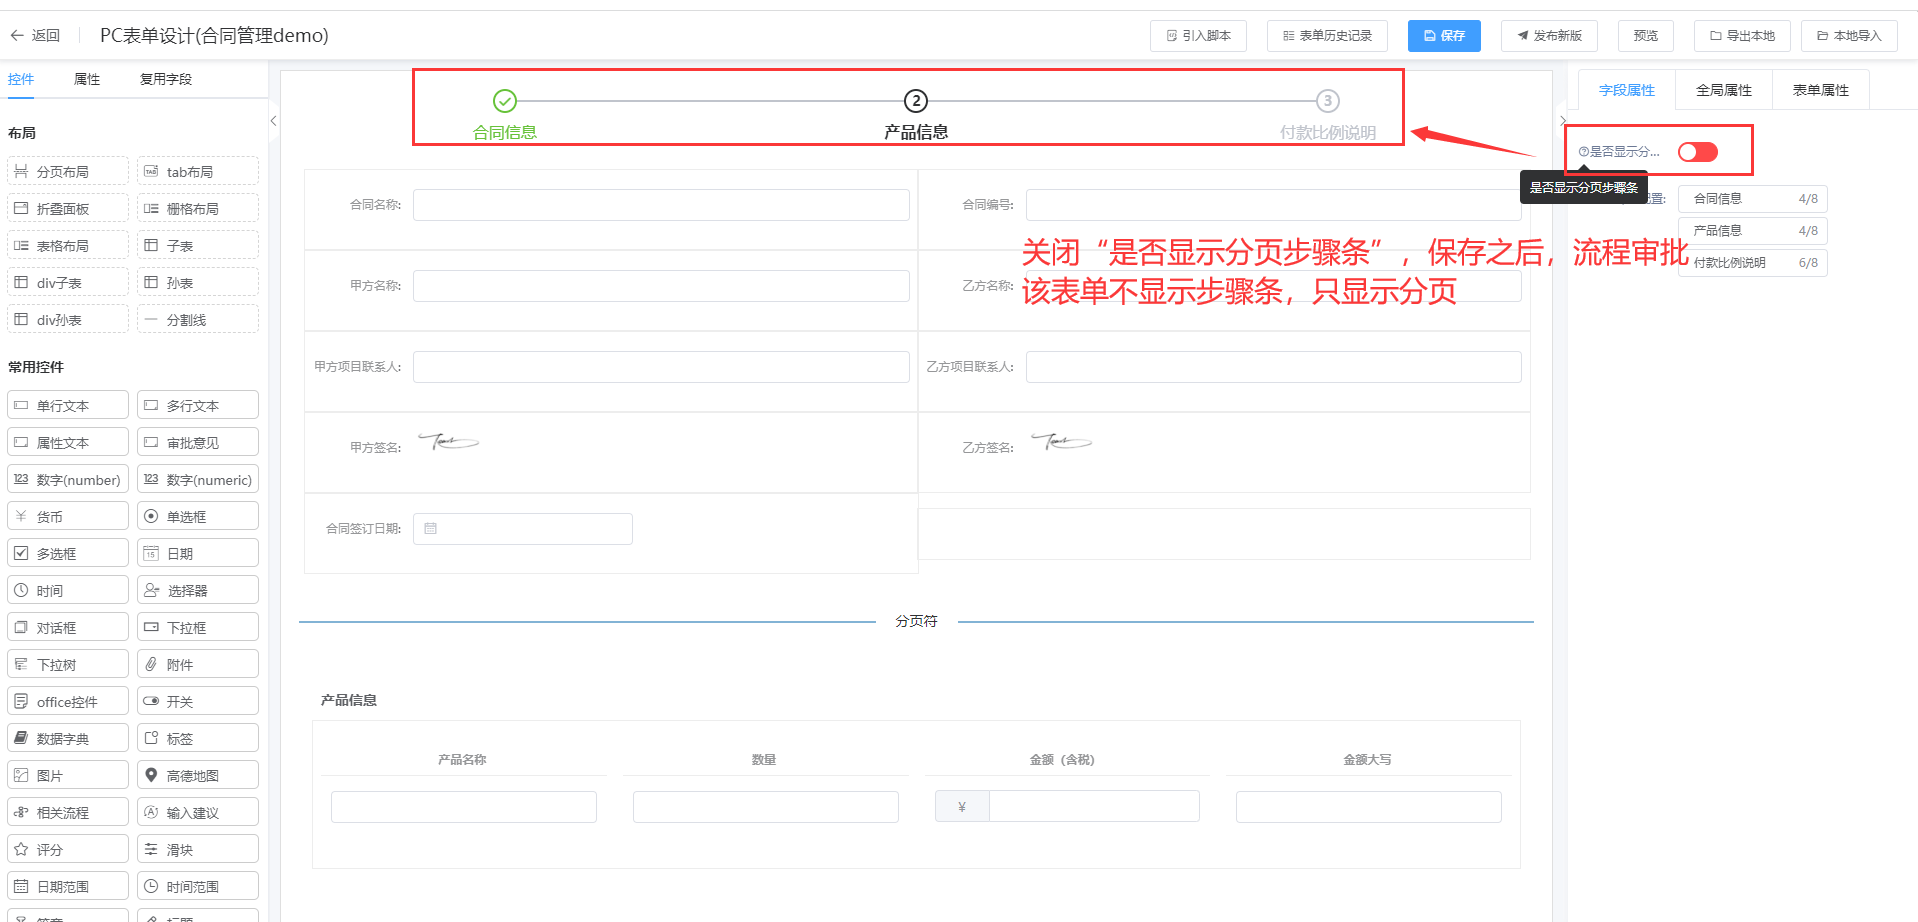Choose the 货币 currency control
Image resolution: width=1918 pixels, height=922 pixels.
tap(68, 517)
